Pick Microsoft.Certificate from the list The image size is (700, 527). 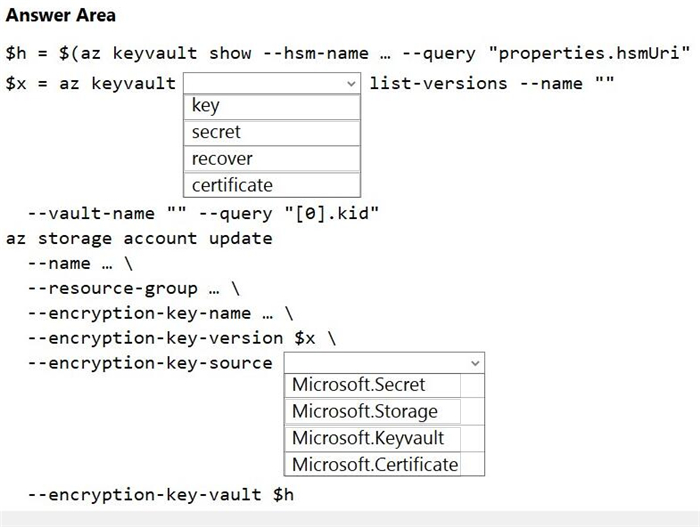pos(372,464)
